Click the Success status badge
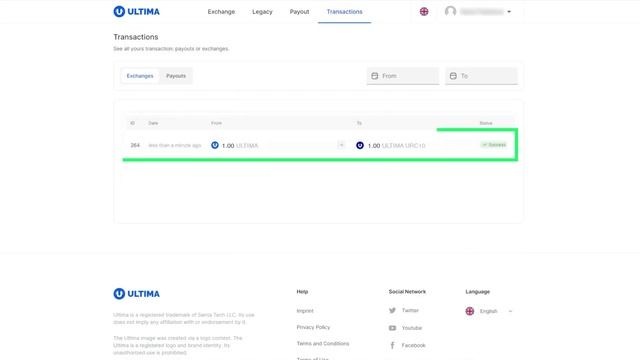The height and width of the screenshot is (360, 640). (x=493, y=145)
